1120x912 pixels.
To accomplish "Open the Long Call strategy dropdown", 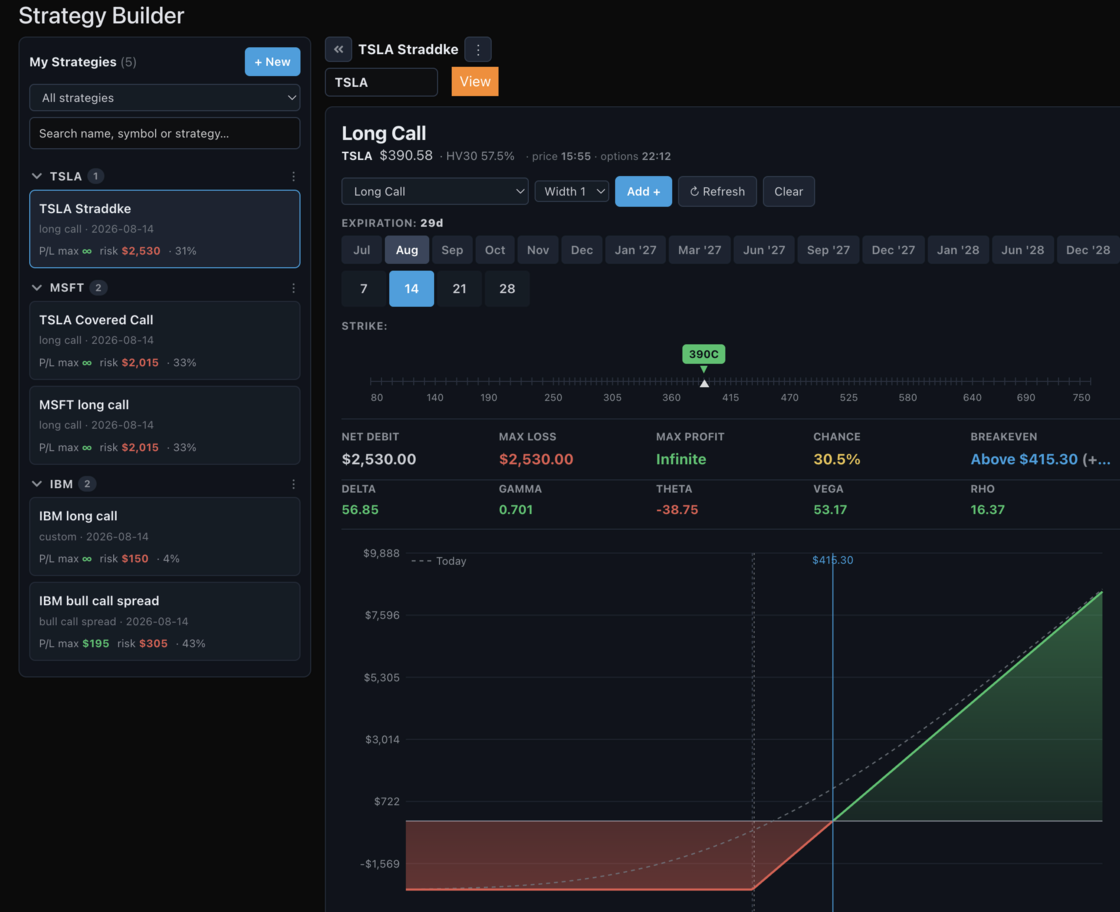I will click(x=435, y=191).
